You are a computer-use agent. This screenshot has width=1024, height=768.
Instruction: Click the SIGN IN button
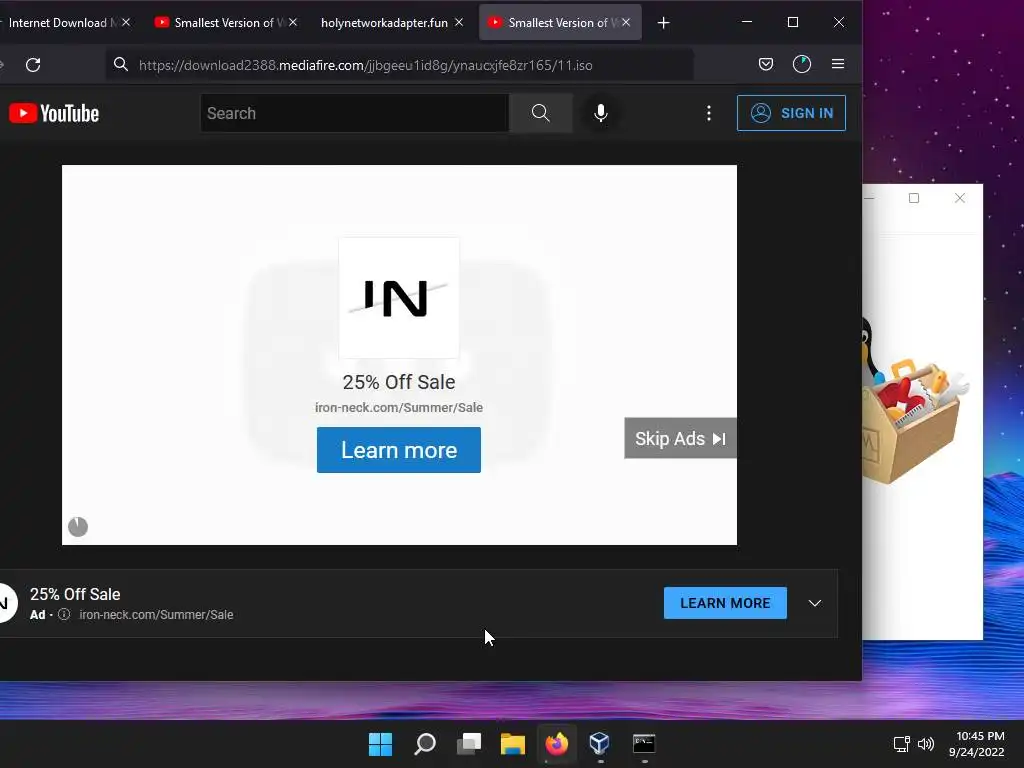point(791,113)
